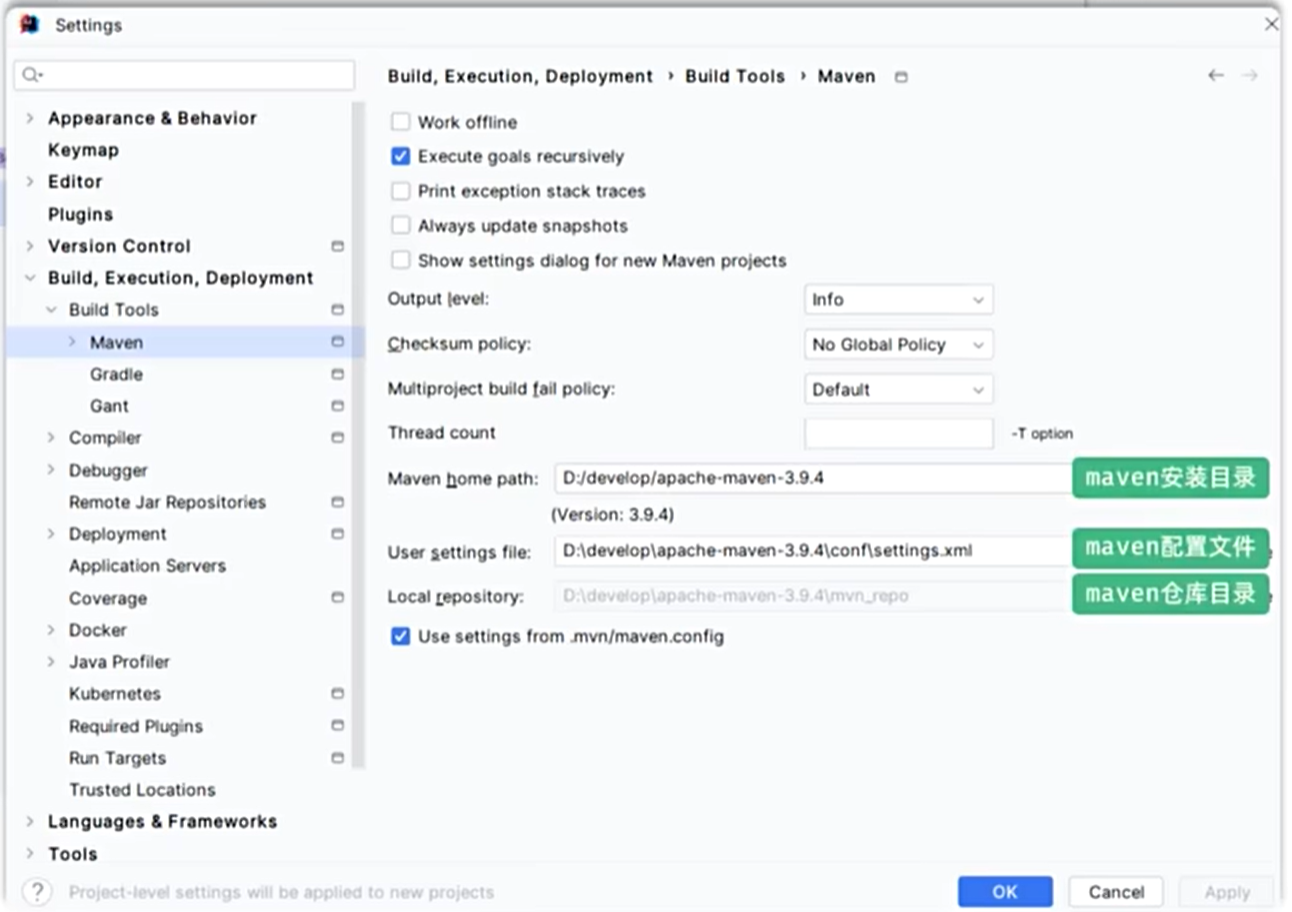This screenshot has height=912, width=1292.
Task: Click the Cancel button
Action: (1116, 892)
